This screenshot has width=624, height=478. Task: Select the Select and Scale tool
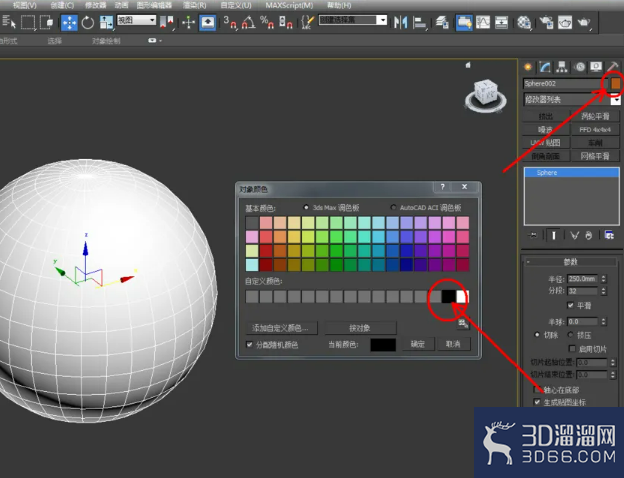pyautogui.click(x=106, y=22)
